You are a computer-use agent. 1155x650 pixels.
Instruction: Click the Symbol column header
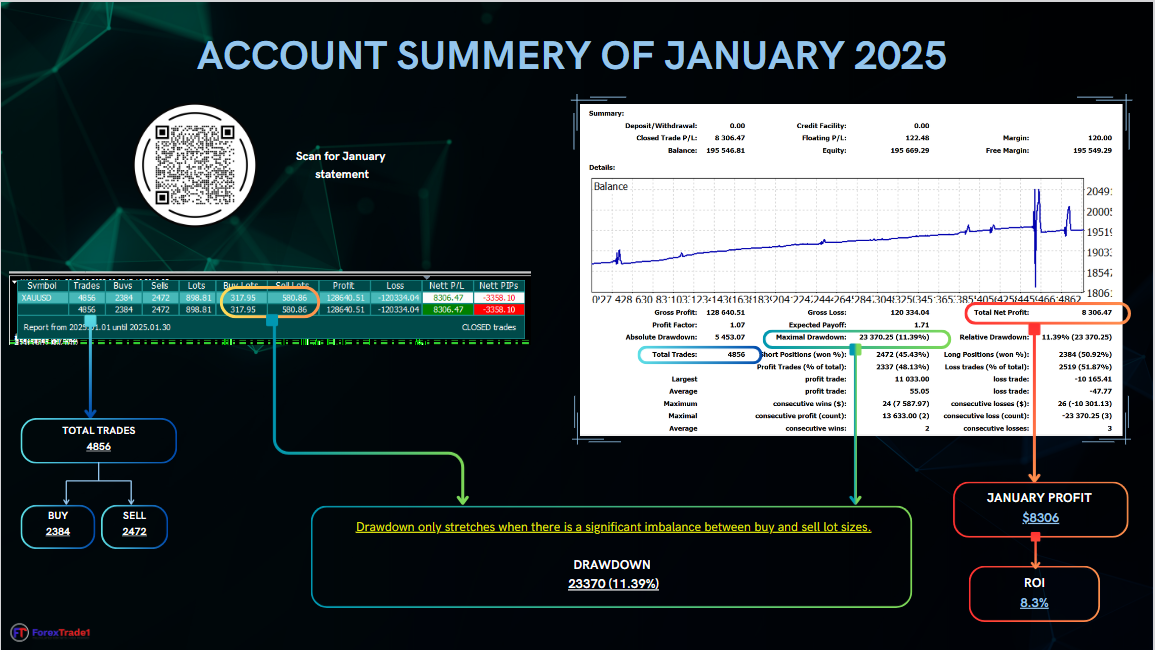42,285
